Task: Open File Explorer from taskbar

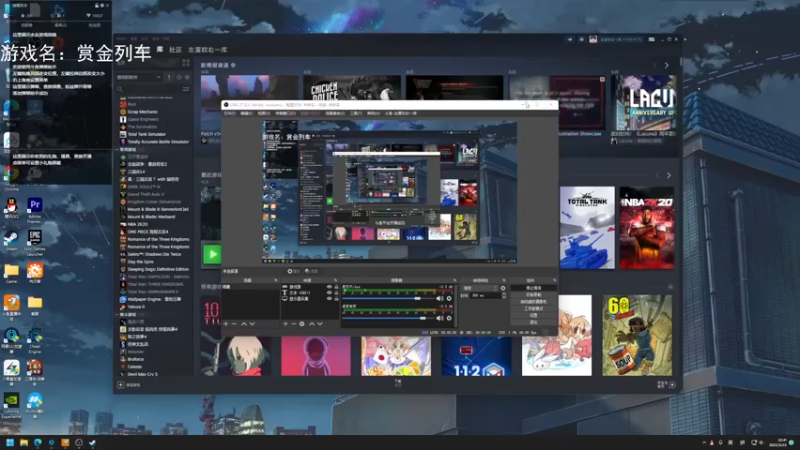Action: coord(24,442)
